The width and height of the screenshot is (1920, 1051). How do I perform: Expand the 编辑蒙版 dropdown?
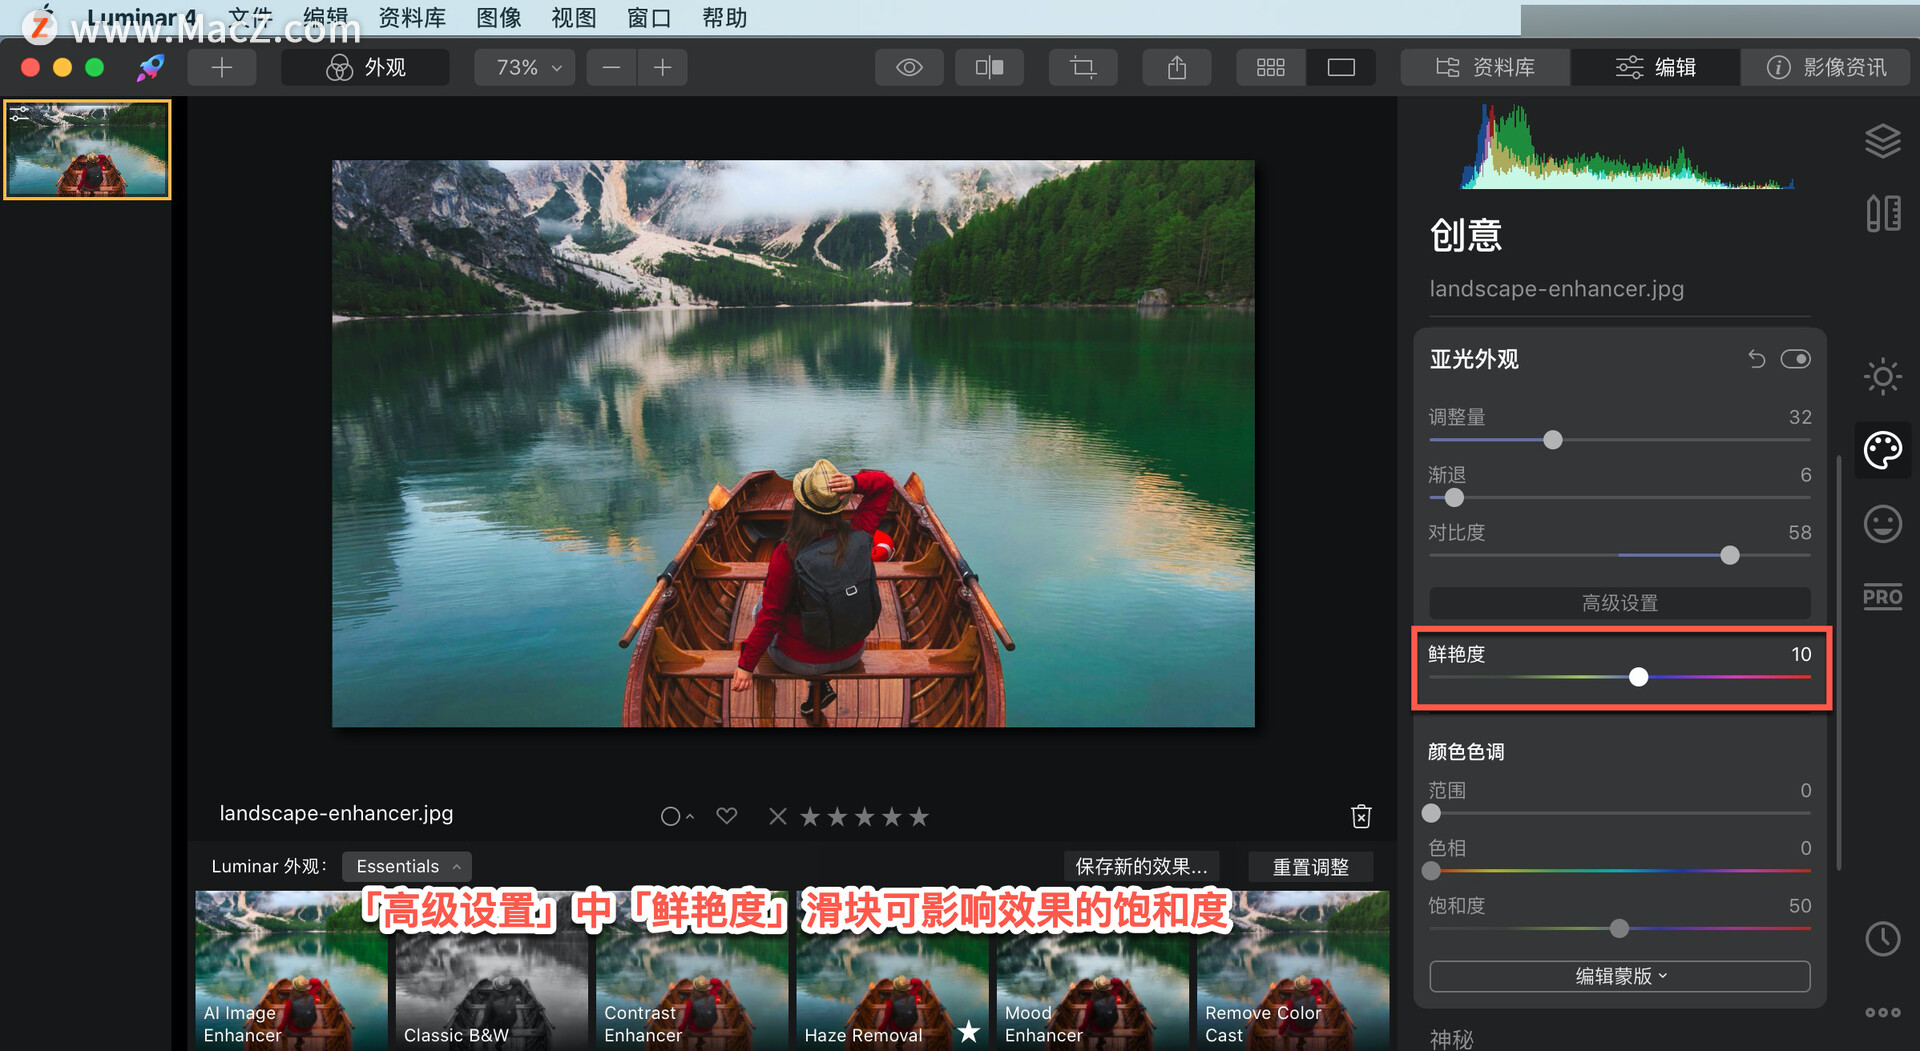click(1618, 976)
